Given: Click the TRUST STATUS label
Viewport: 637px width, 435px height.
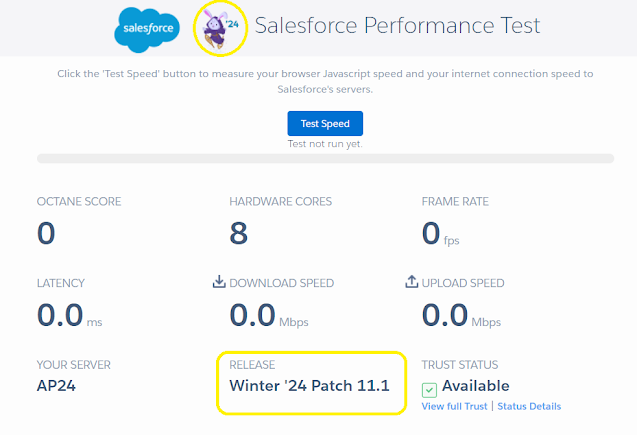Looking at the screenshot, I should pyautogui.click(x=459, y=365).
